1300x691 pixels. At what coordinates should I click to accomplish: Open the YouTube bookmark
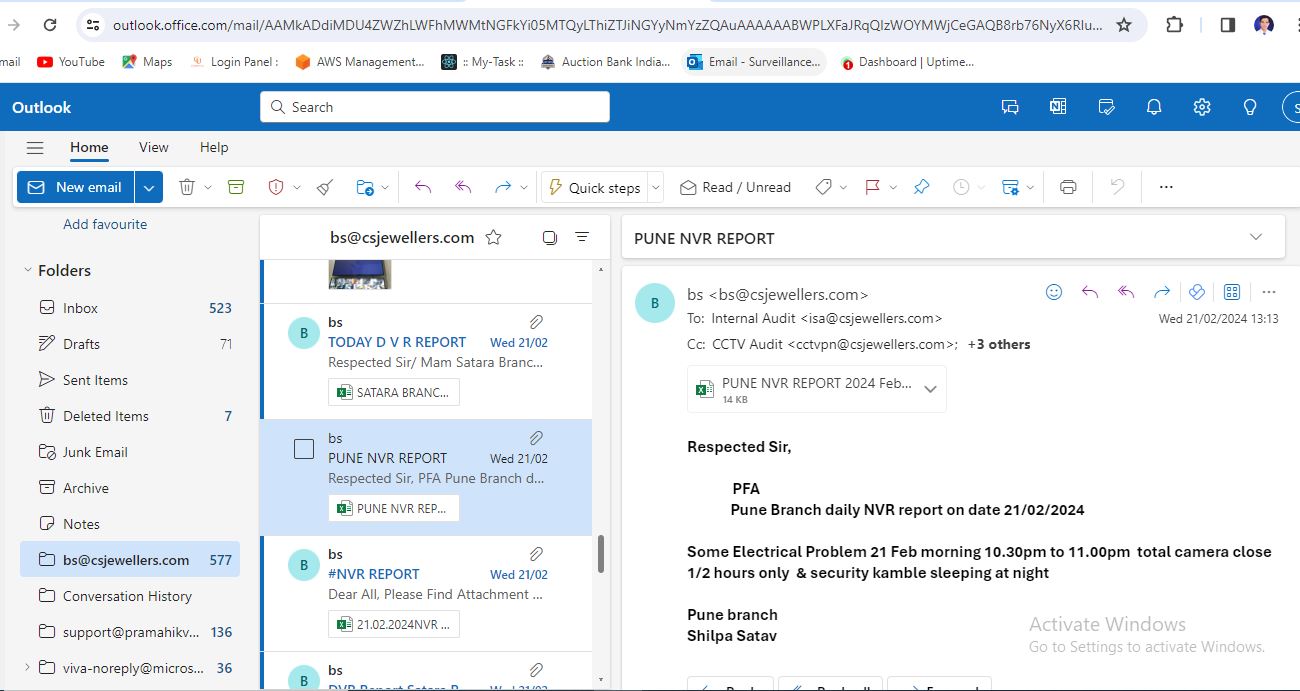coord(71,62)
